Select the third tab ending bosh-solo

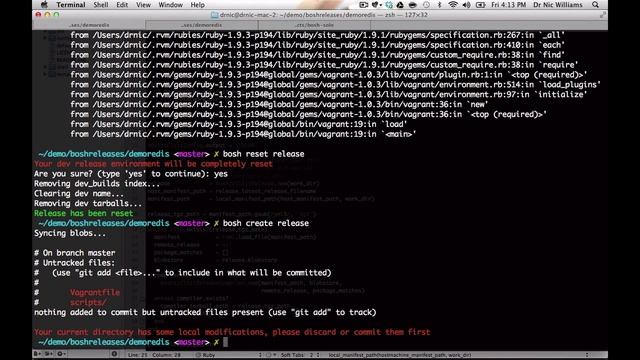pyautogui.click(x=315, y=25)
